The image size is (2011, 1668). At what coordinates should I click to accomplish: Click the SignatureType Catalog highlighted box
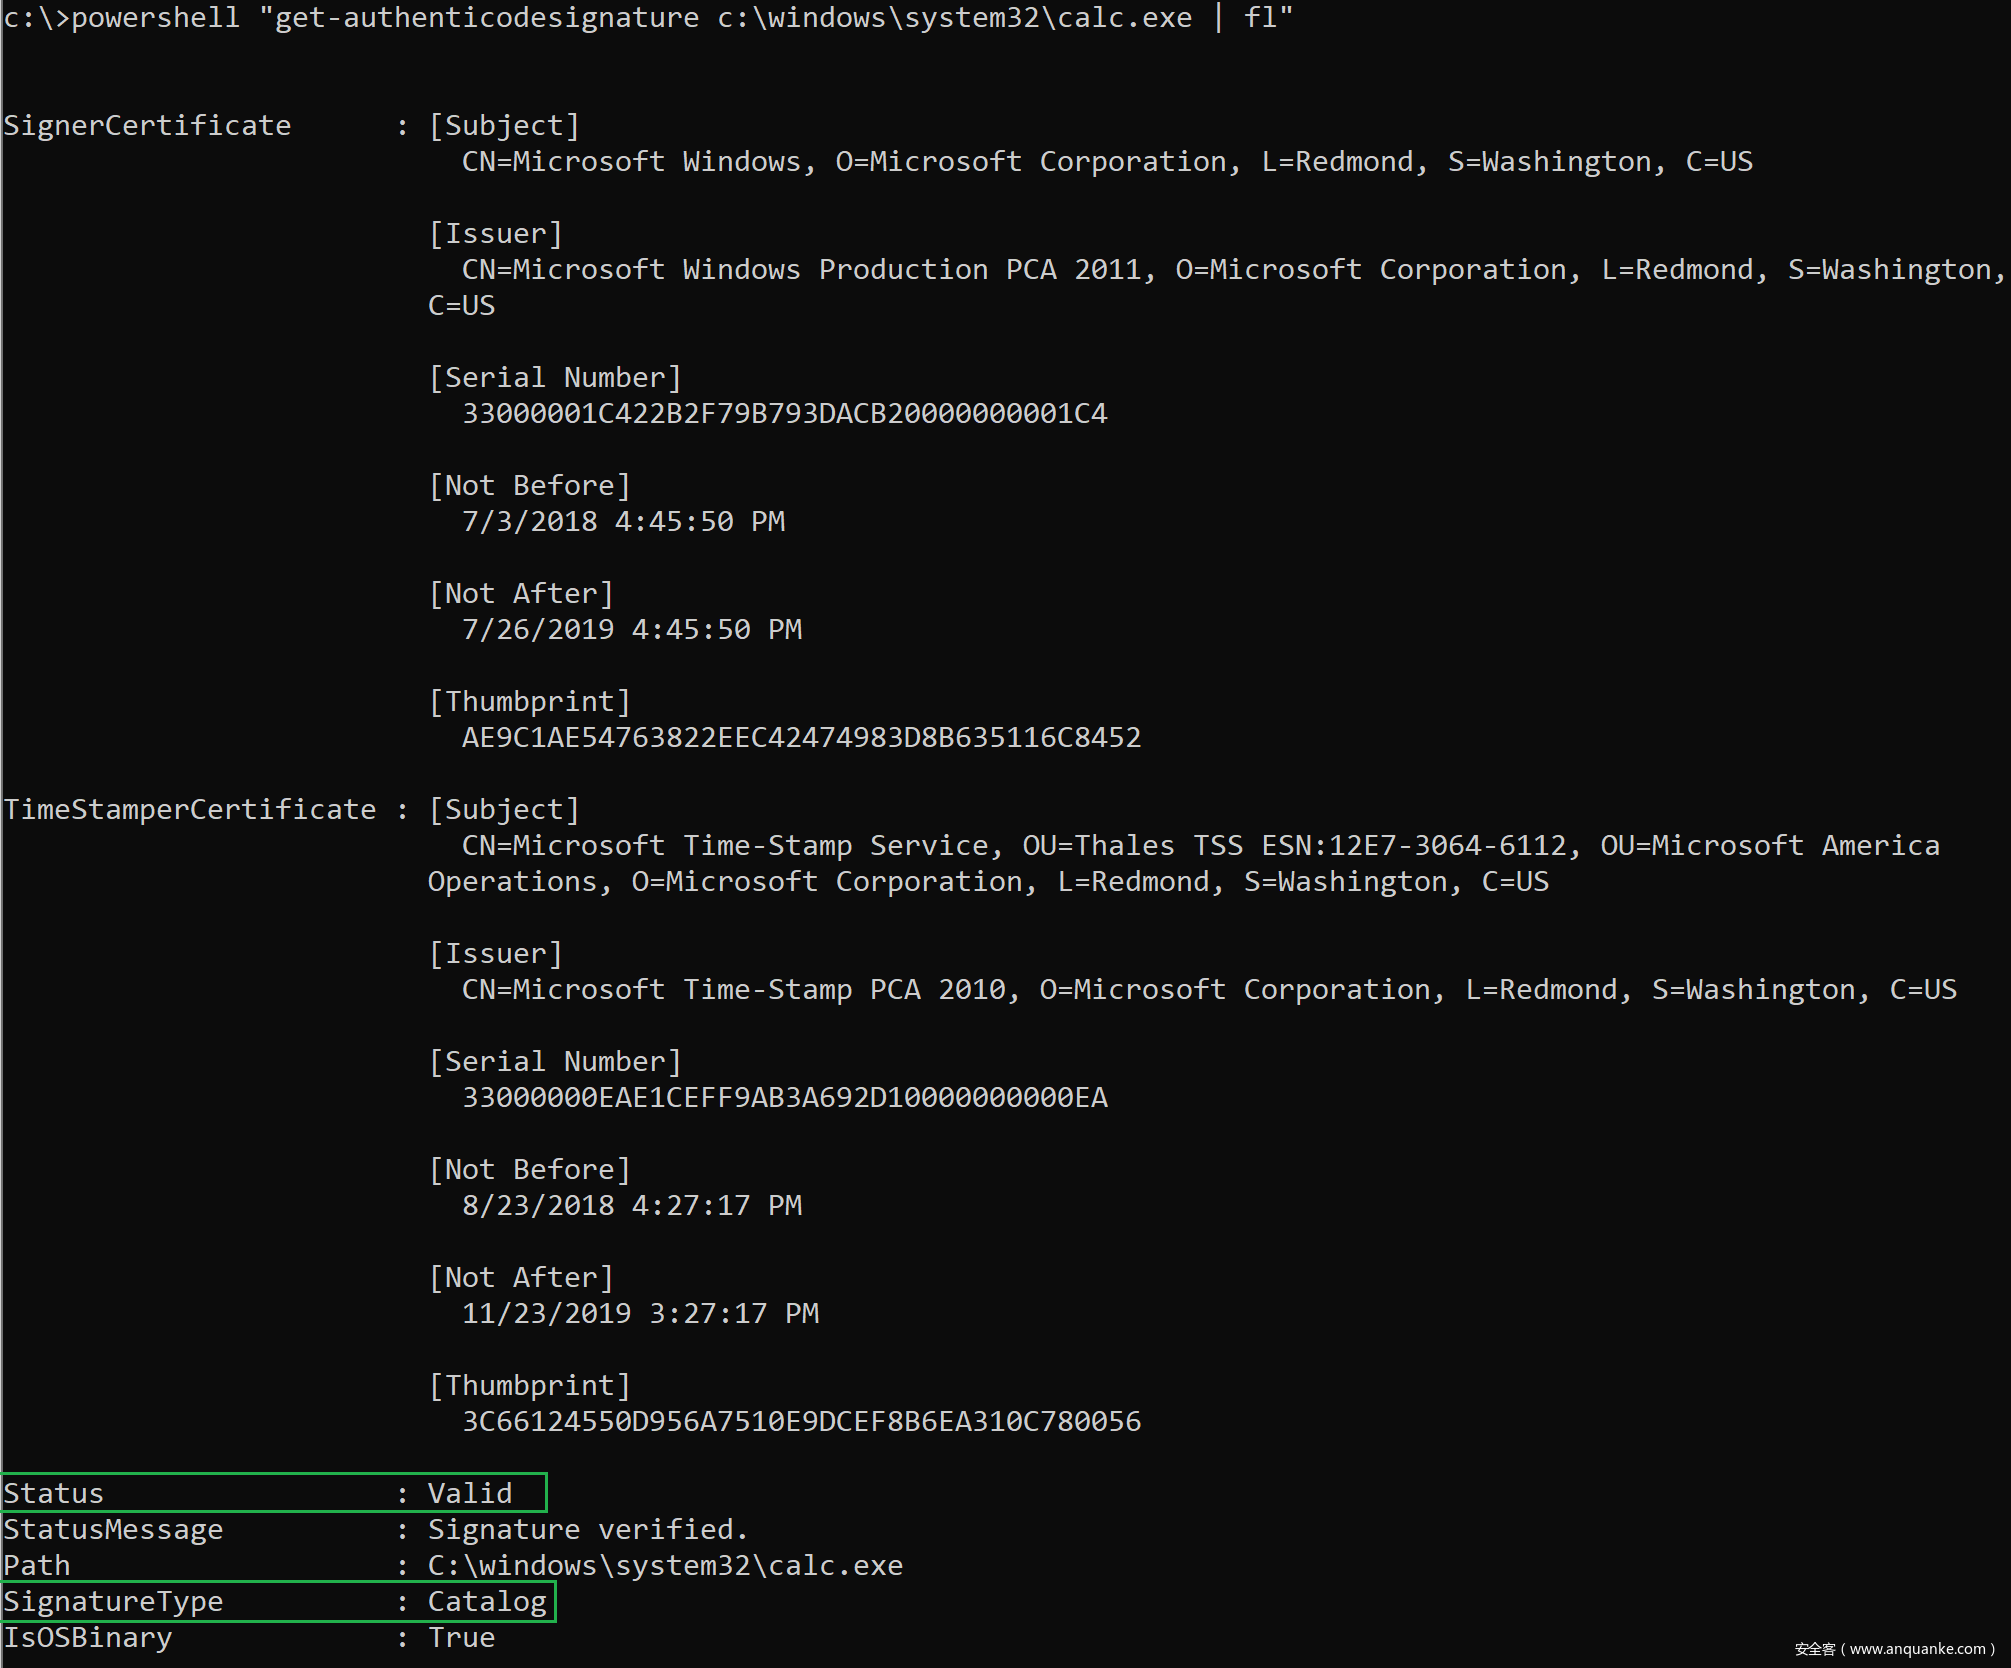point(277,1601)
